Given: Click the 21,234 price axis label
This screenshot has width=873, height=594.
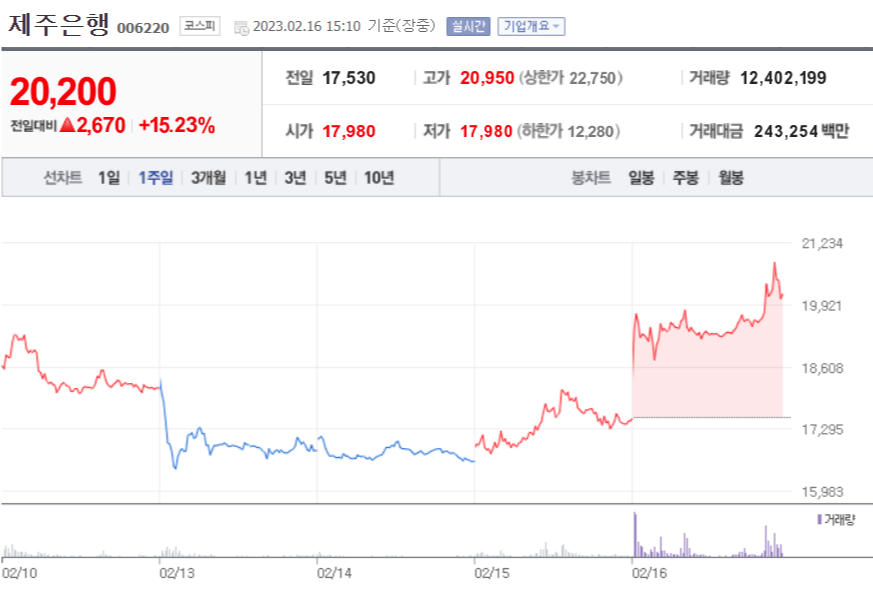Looking at the screenshot, I should pos(822,243).
